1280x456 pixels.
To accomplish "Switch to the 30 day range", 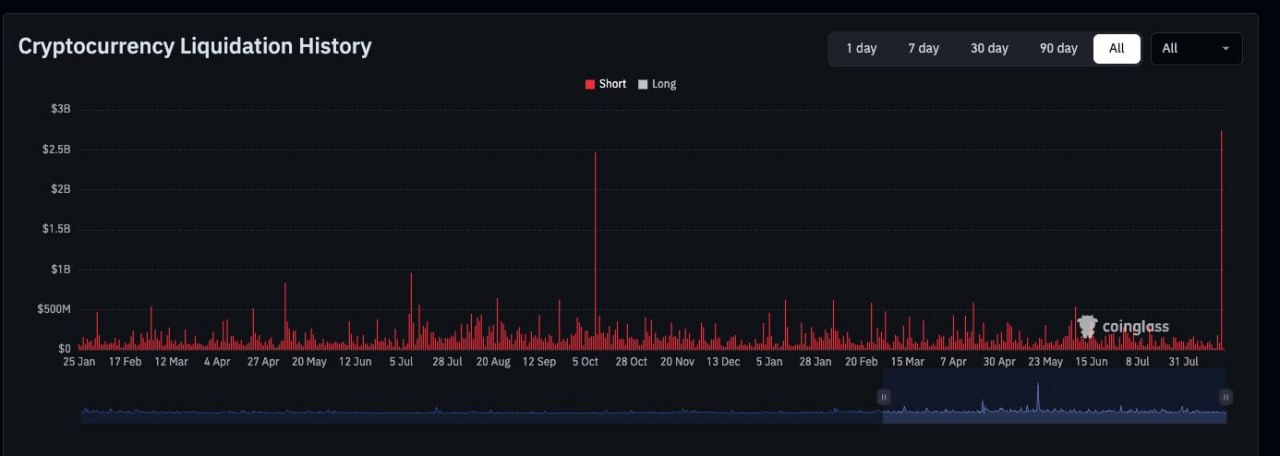I will 989,48.
